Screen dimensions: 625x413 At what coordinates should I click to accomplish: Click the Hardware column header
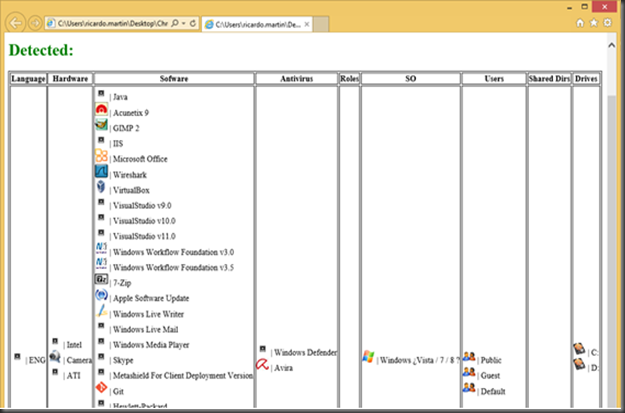pyautogui.click(x=70, y=79)
